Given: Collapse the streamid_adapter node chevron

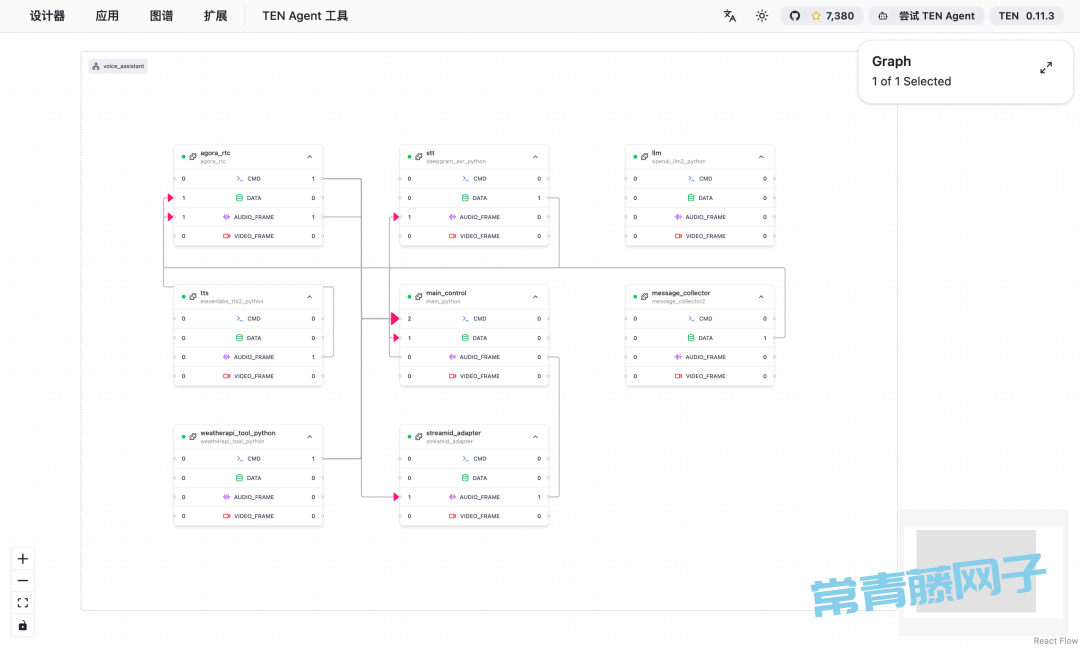Looking at the screenshot, I should [535, 437].
